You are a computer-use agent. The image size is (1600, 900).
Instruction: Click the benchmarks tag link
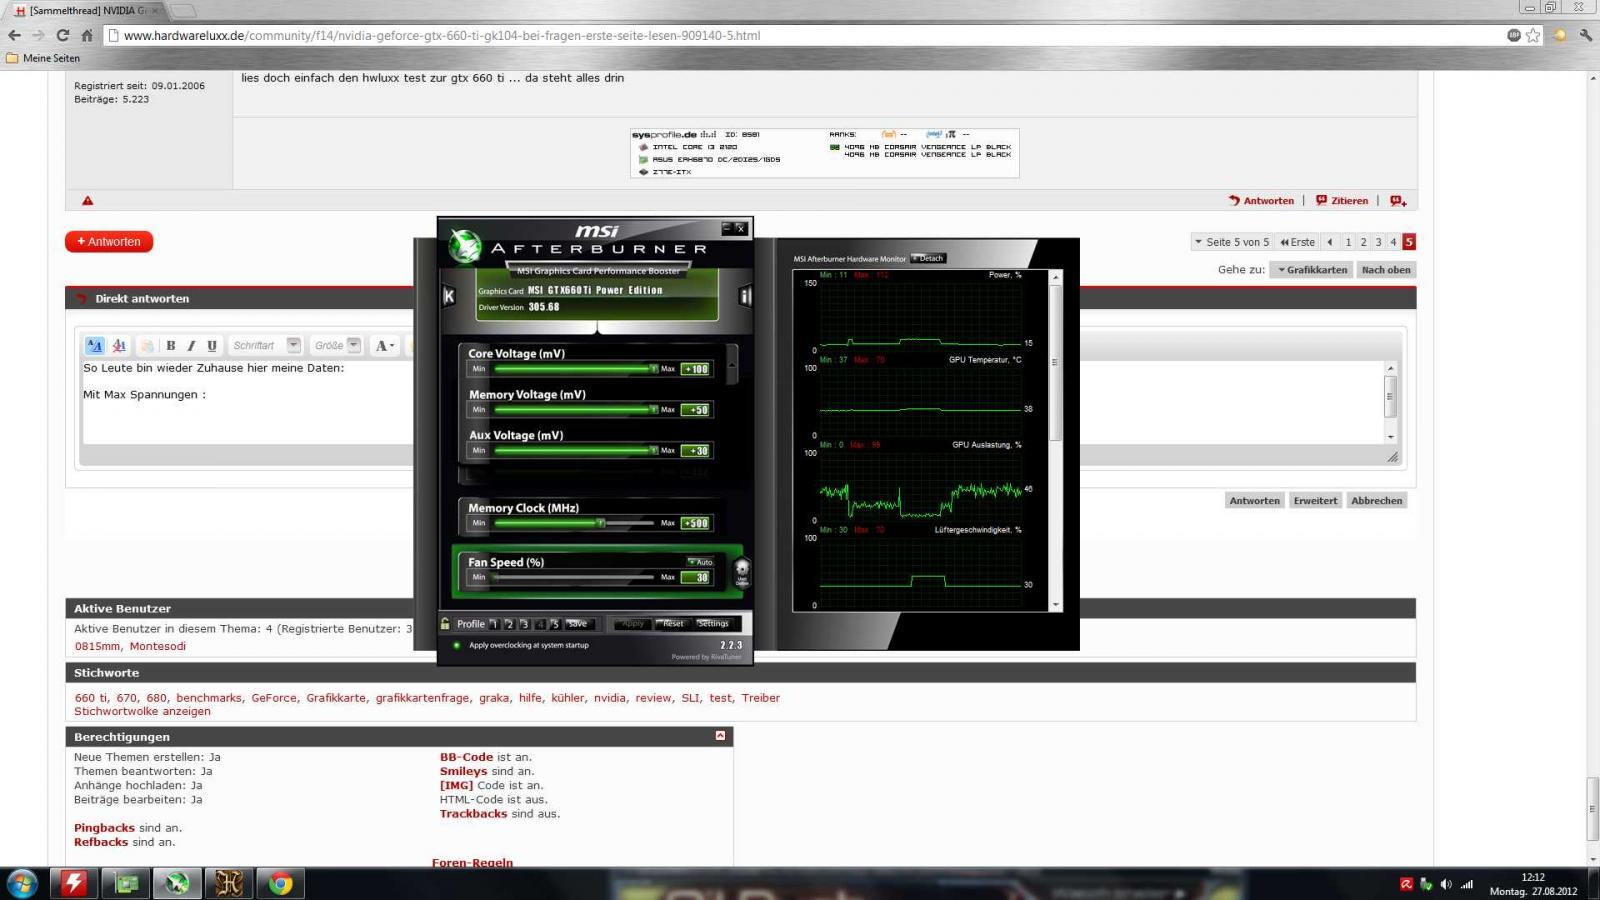209,698
